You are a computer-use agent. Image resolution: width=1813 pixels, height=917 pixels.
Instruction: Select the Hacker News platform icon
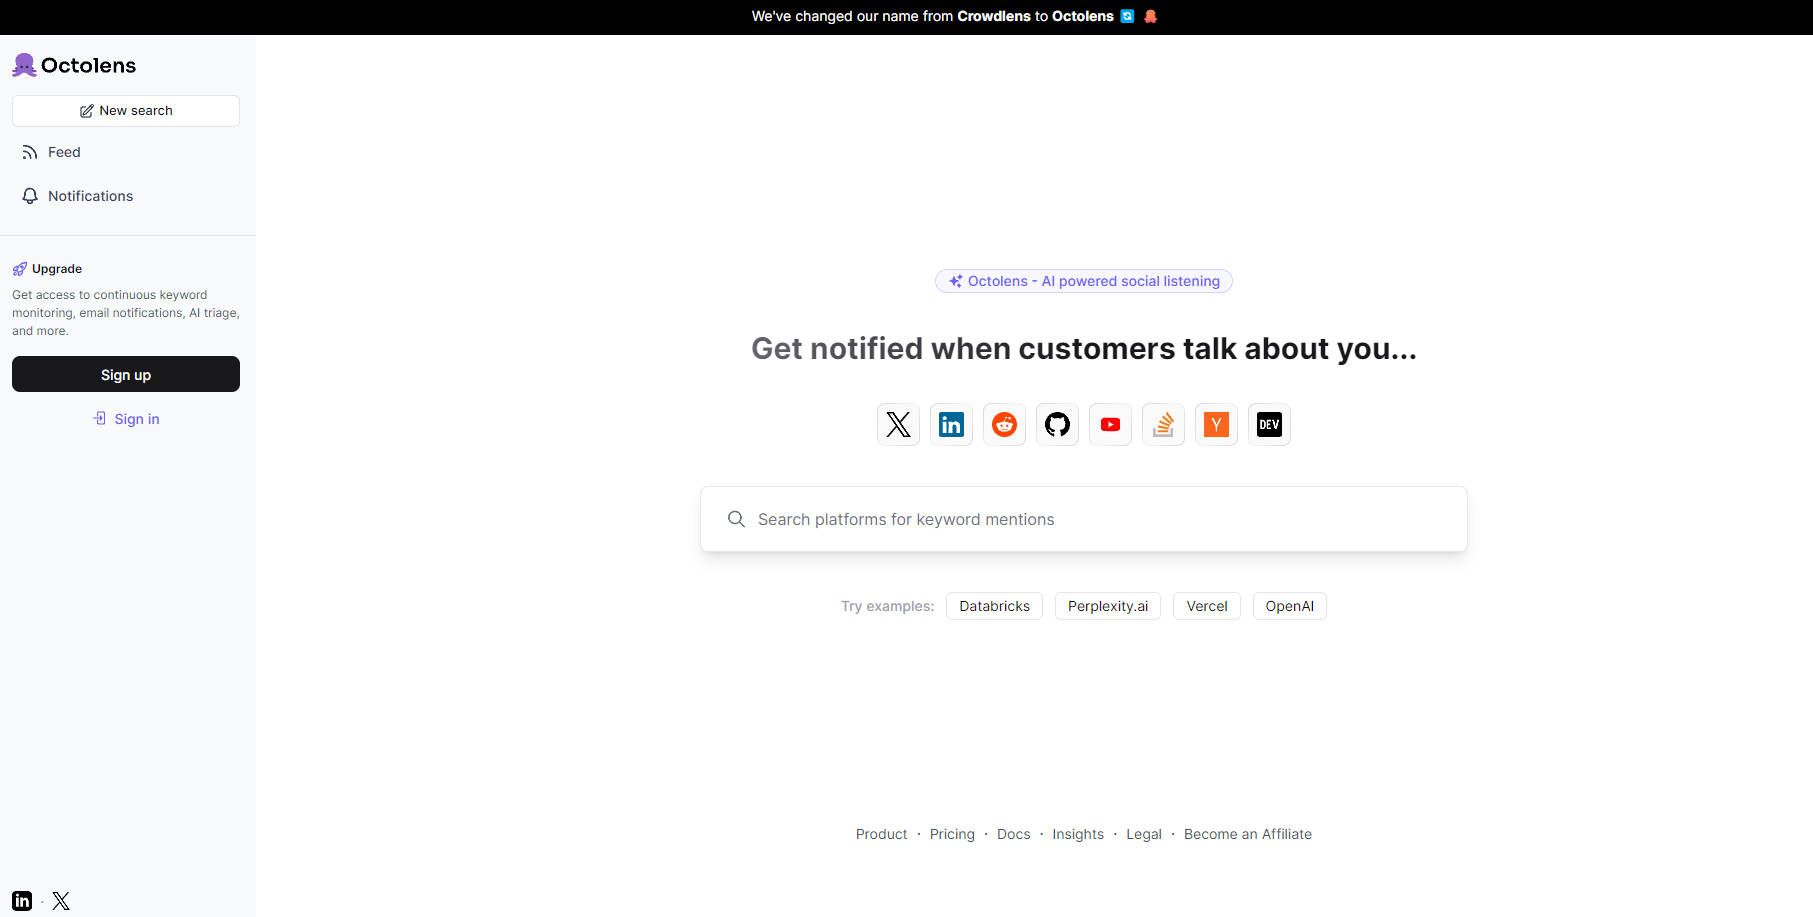pyautogui.click(x=1216, y=425)
